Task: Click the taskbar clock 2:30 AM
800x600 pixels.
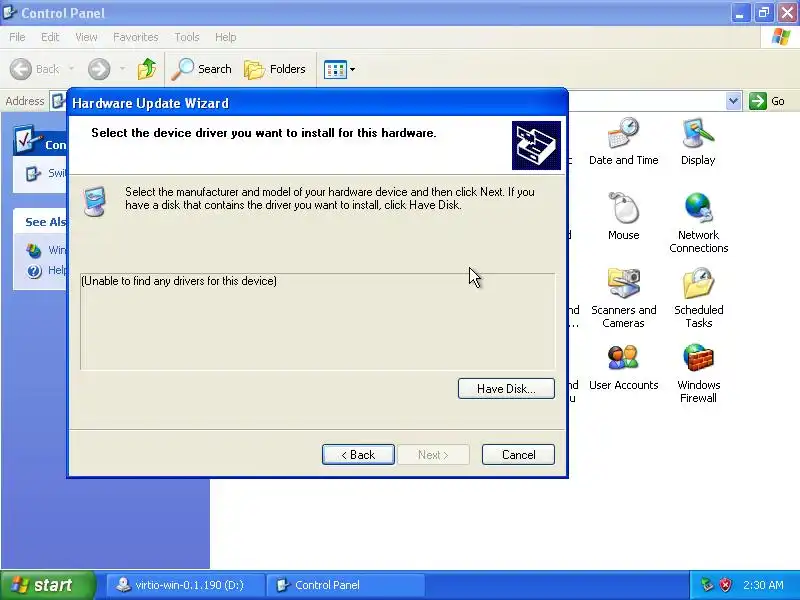Action: [x=763, y=585]
